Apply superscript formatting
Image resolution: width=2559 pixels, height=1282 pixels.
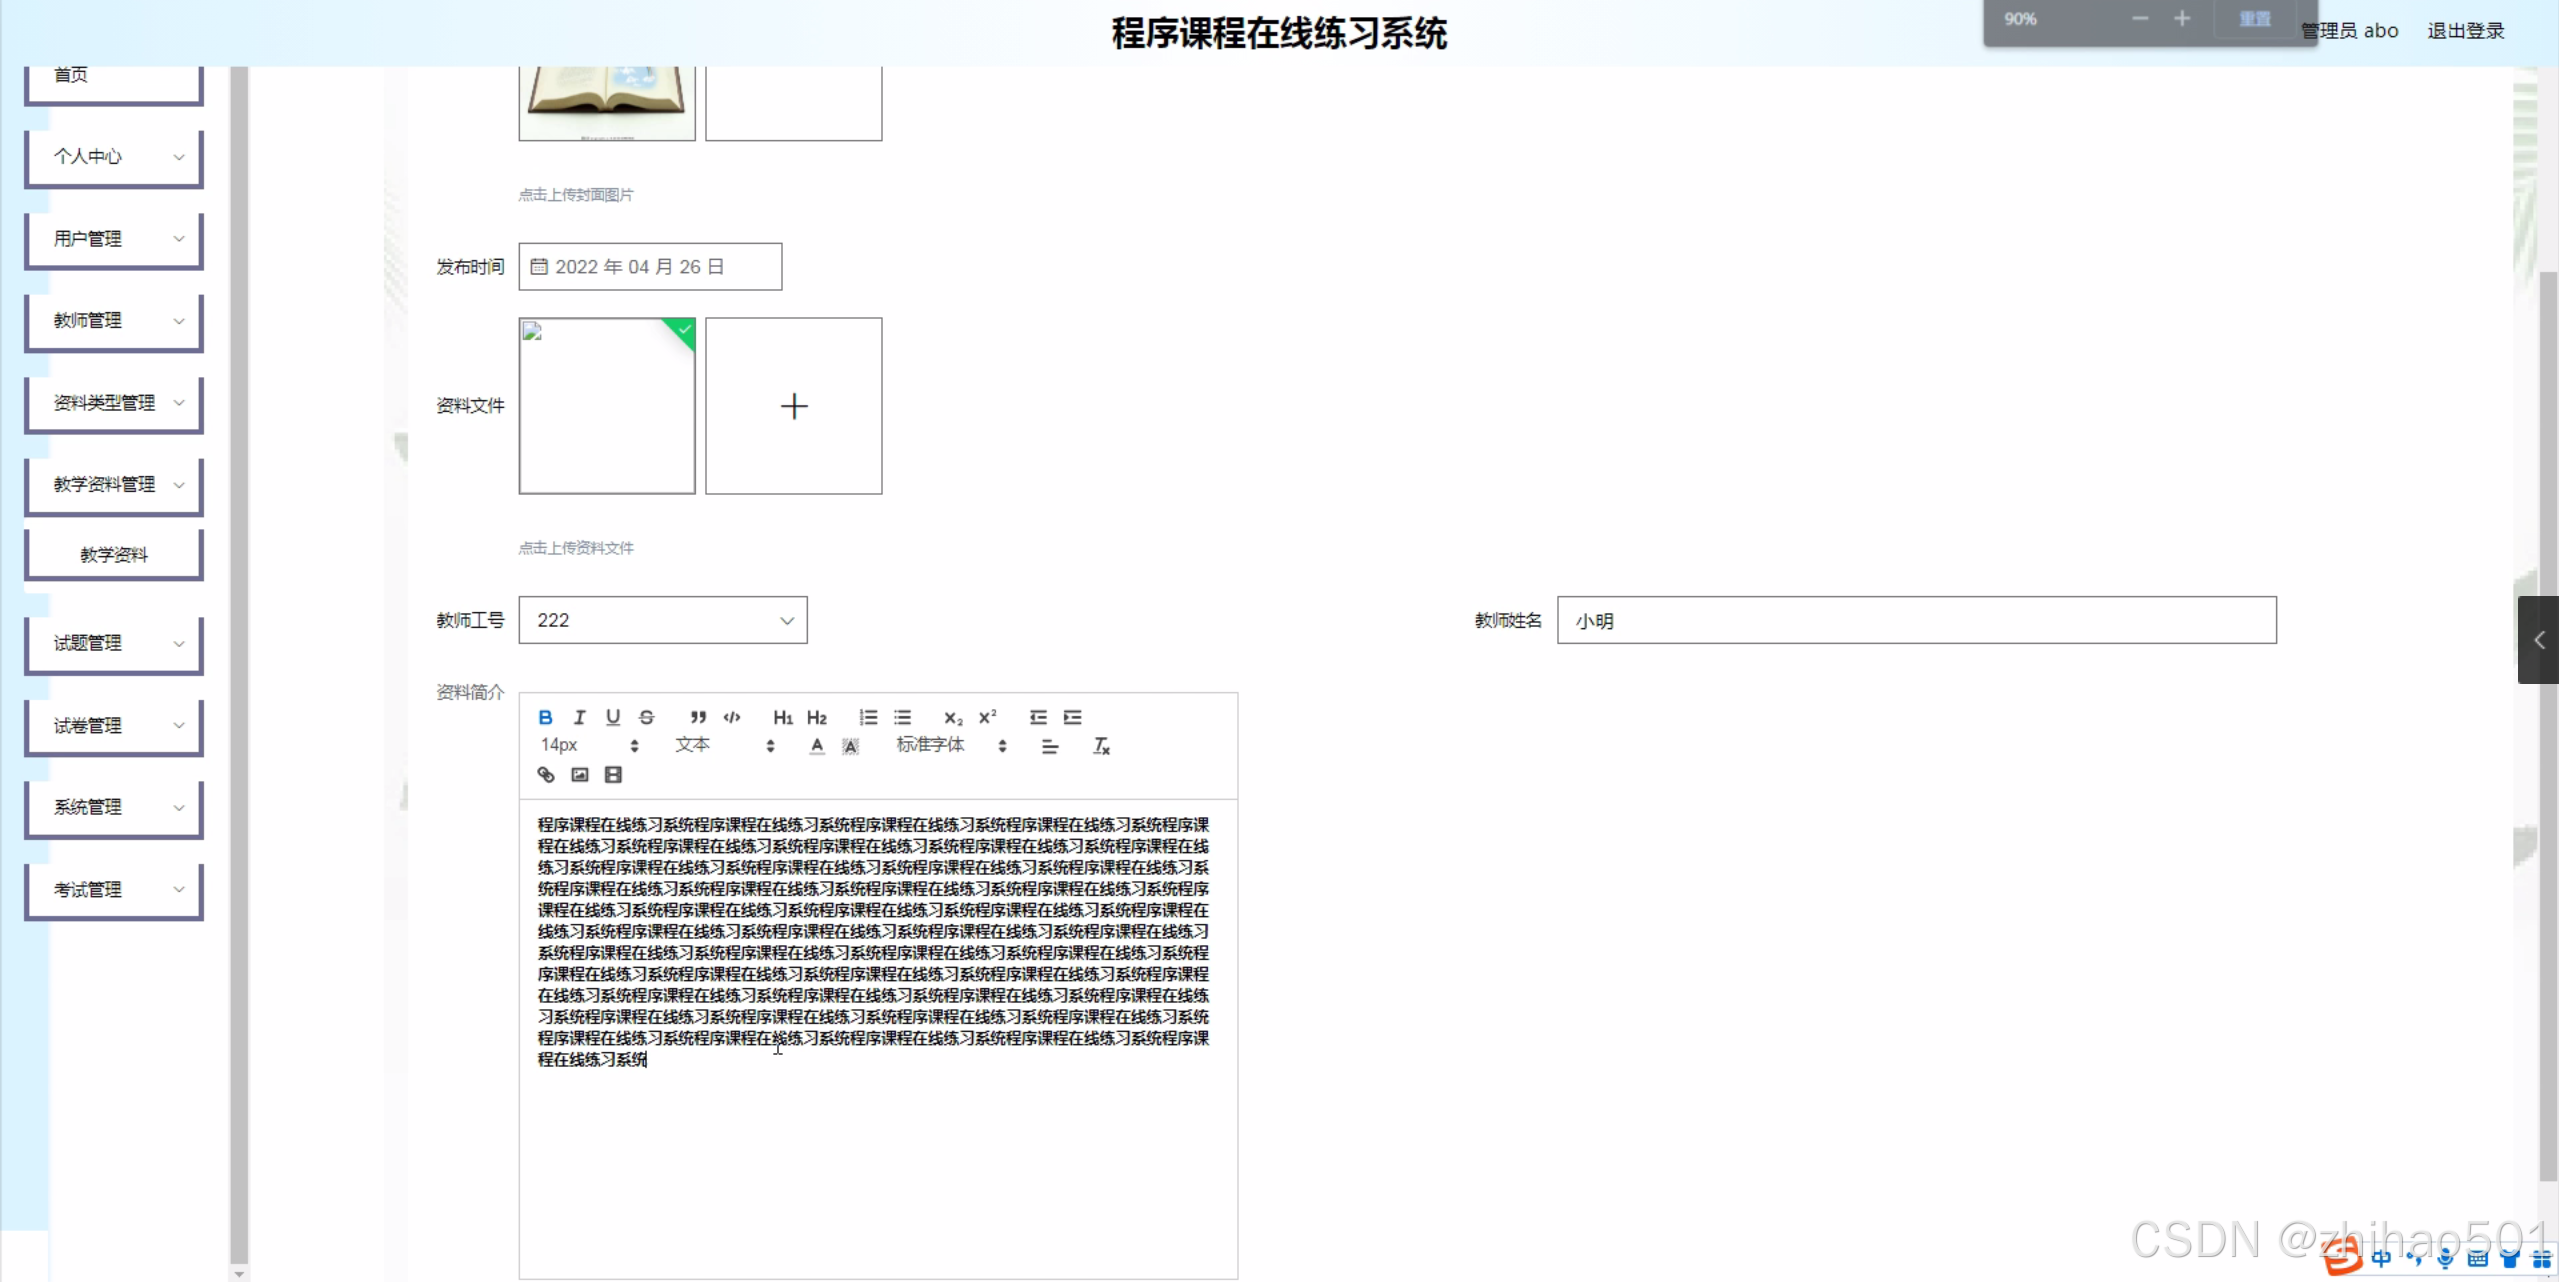coord(987,717)
